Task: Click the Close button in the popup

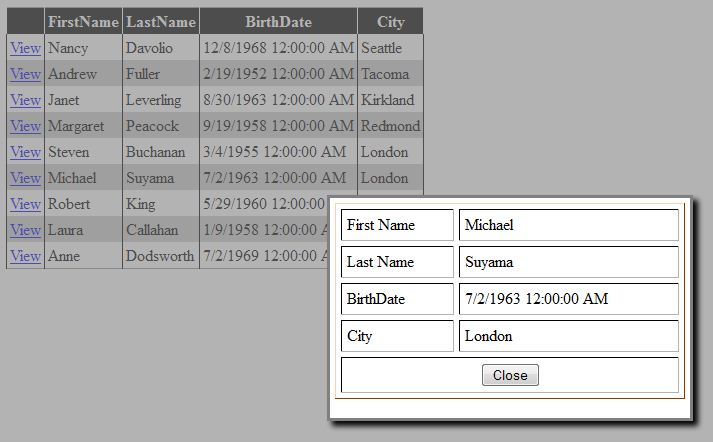Action: click(510, 375)
